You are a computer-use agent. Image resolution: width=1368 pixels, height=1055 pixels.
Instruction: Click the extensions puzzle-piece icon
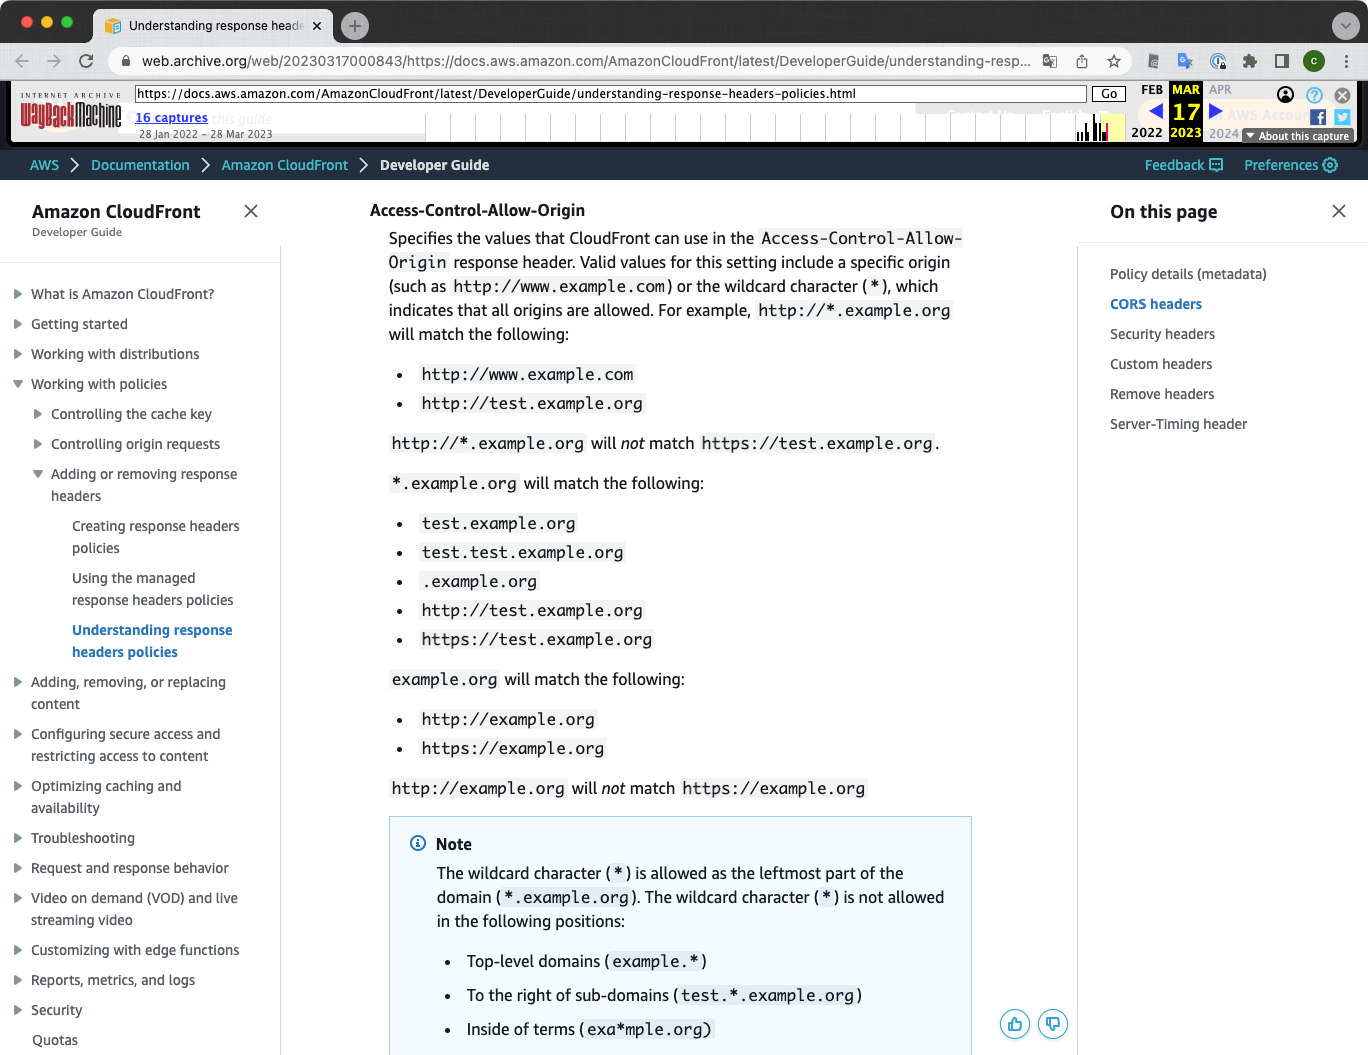pos(1249,61)
